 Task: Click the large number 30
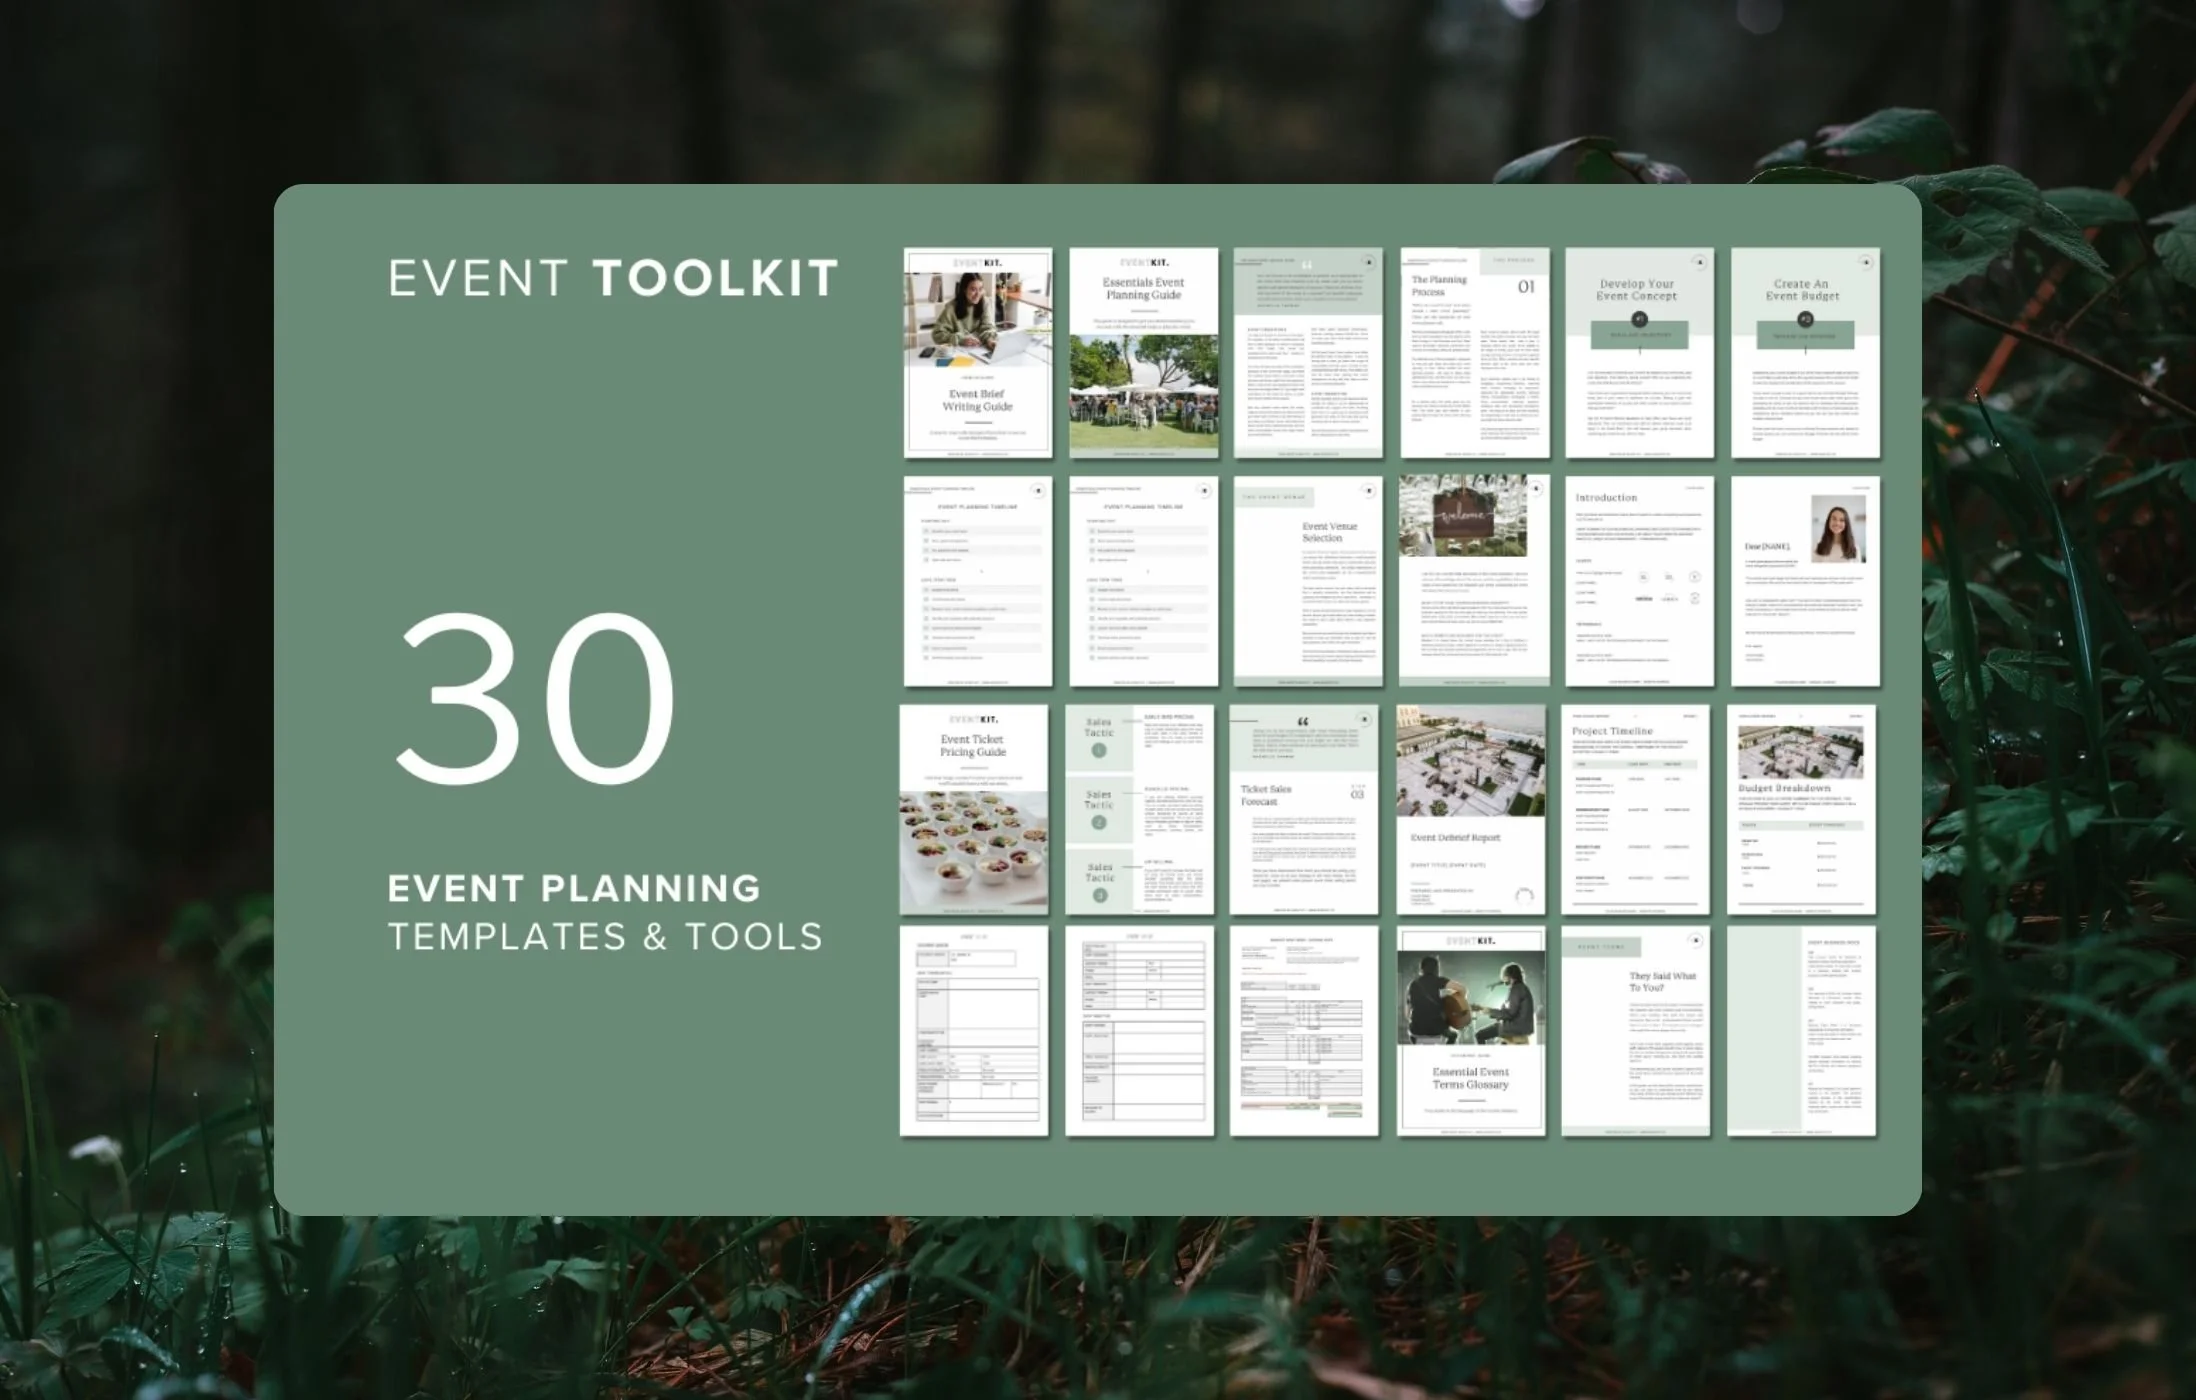coord(536,698)
